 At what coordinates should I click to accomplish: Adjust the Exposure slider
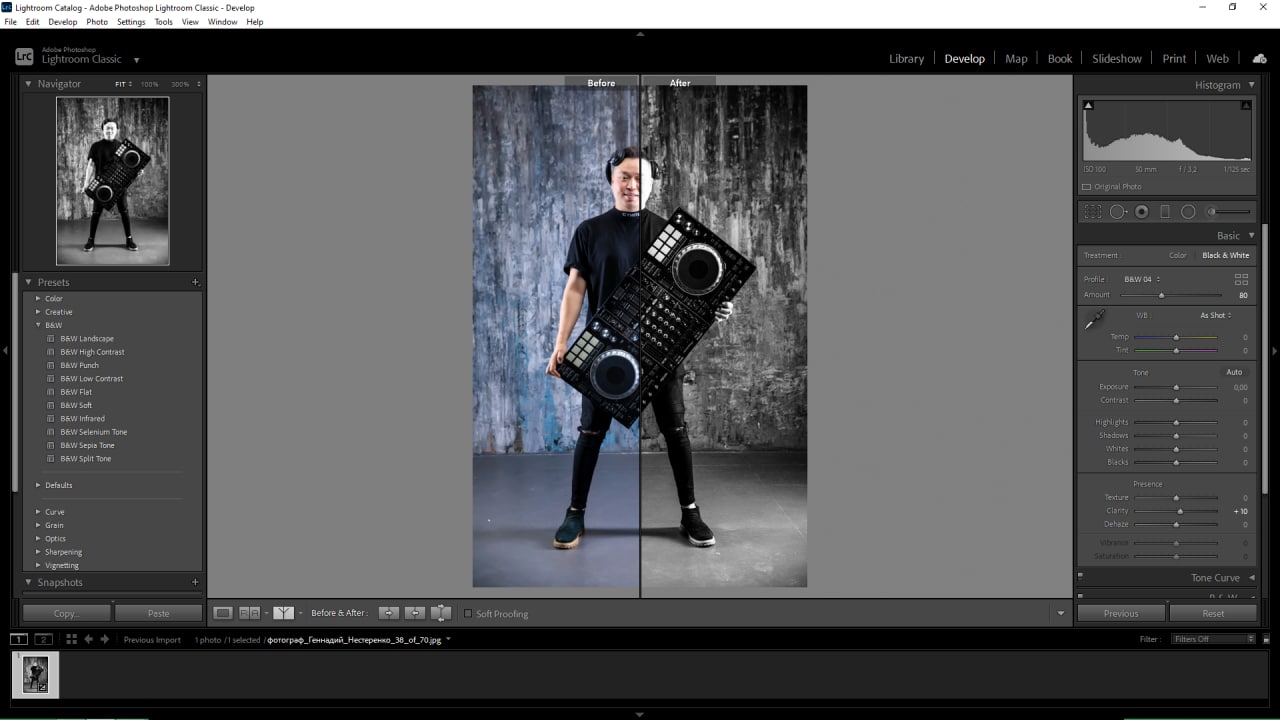(1175, 387)
